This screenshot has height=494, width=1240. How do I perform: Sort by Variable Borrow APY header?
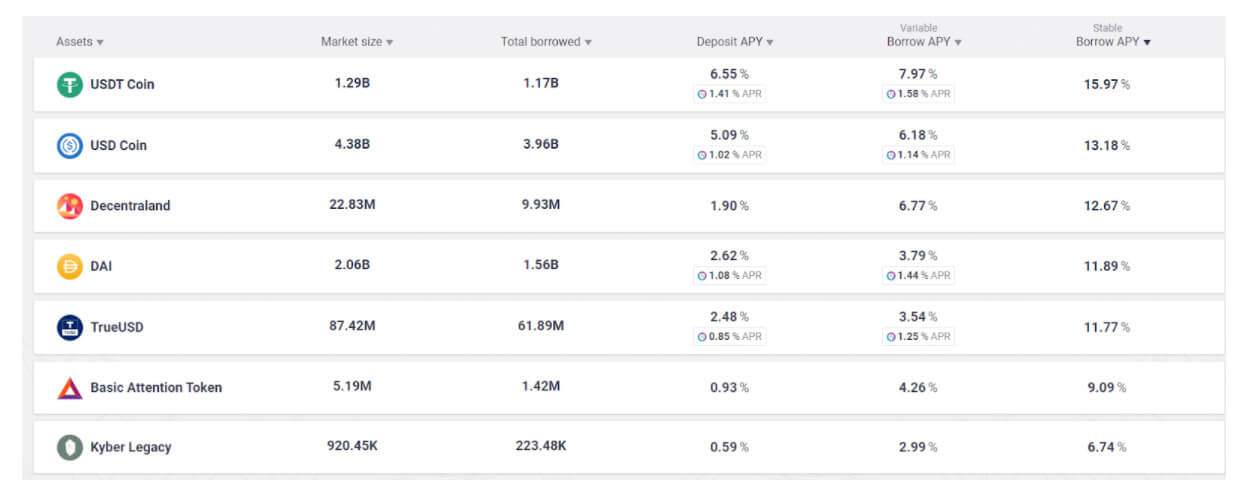924,42
